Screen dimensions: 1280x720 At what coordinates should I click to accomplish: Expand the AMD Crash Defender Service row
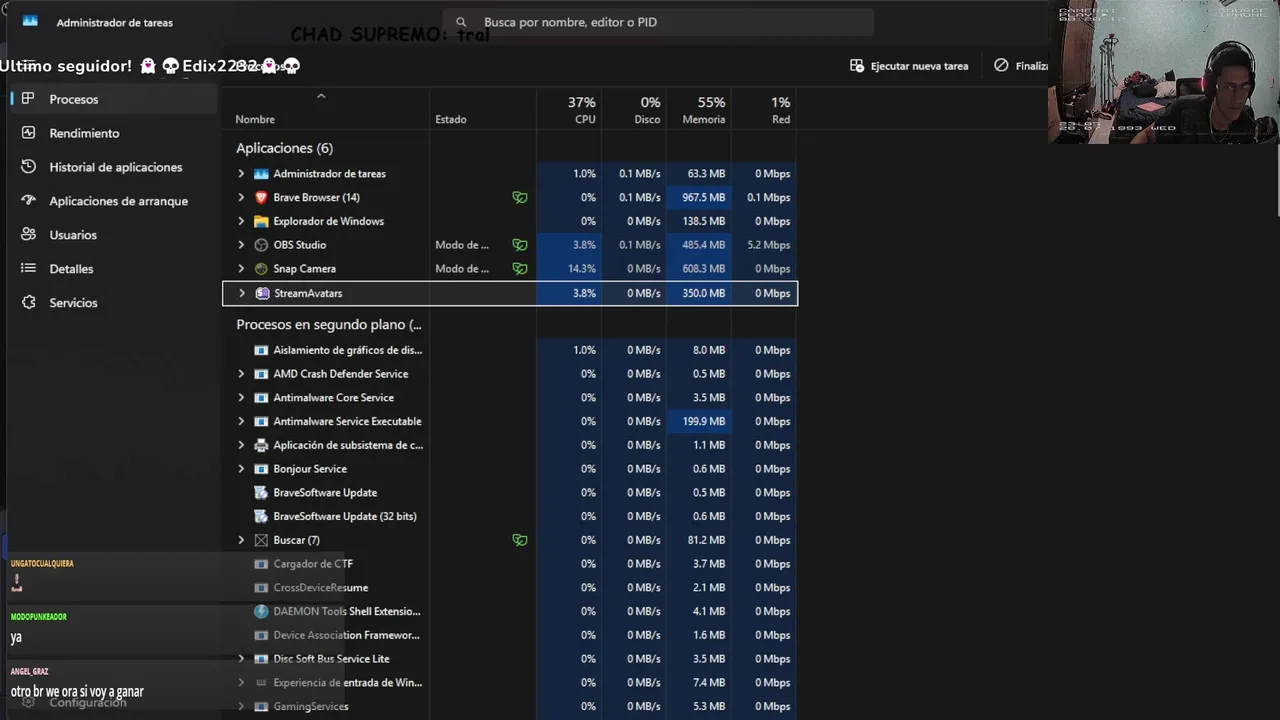tap(241, 374)
